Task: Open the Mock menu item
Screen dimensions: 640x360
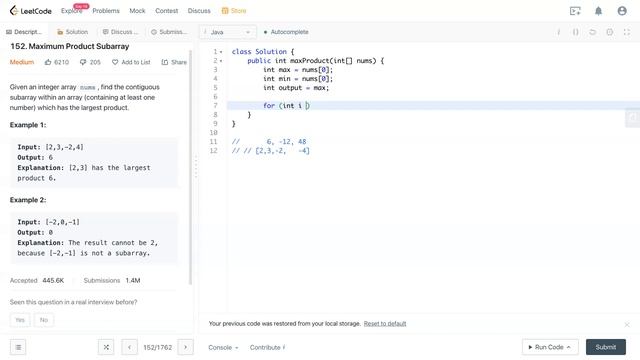Action: (x=137, y=11)
